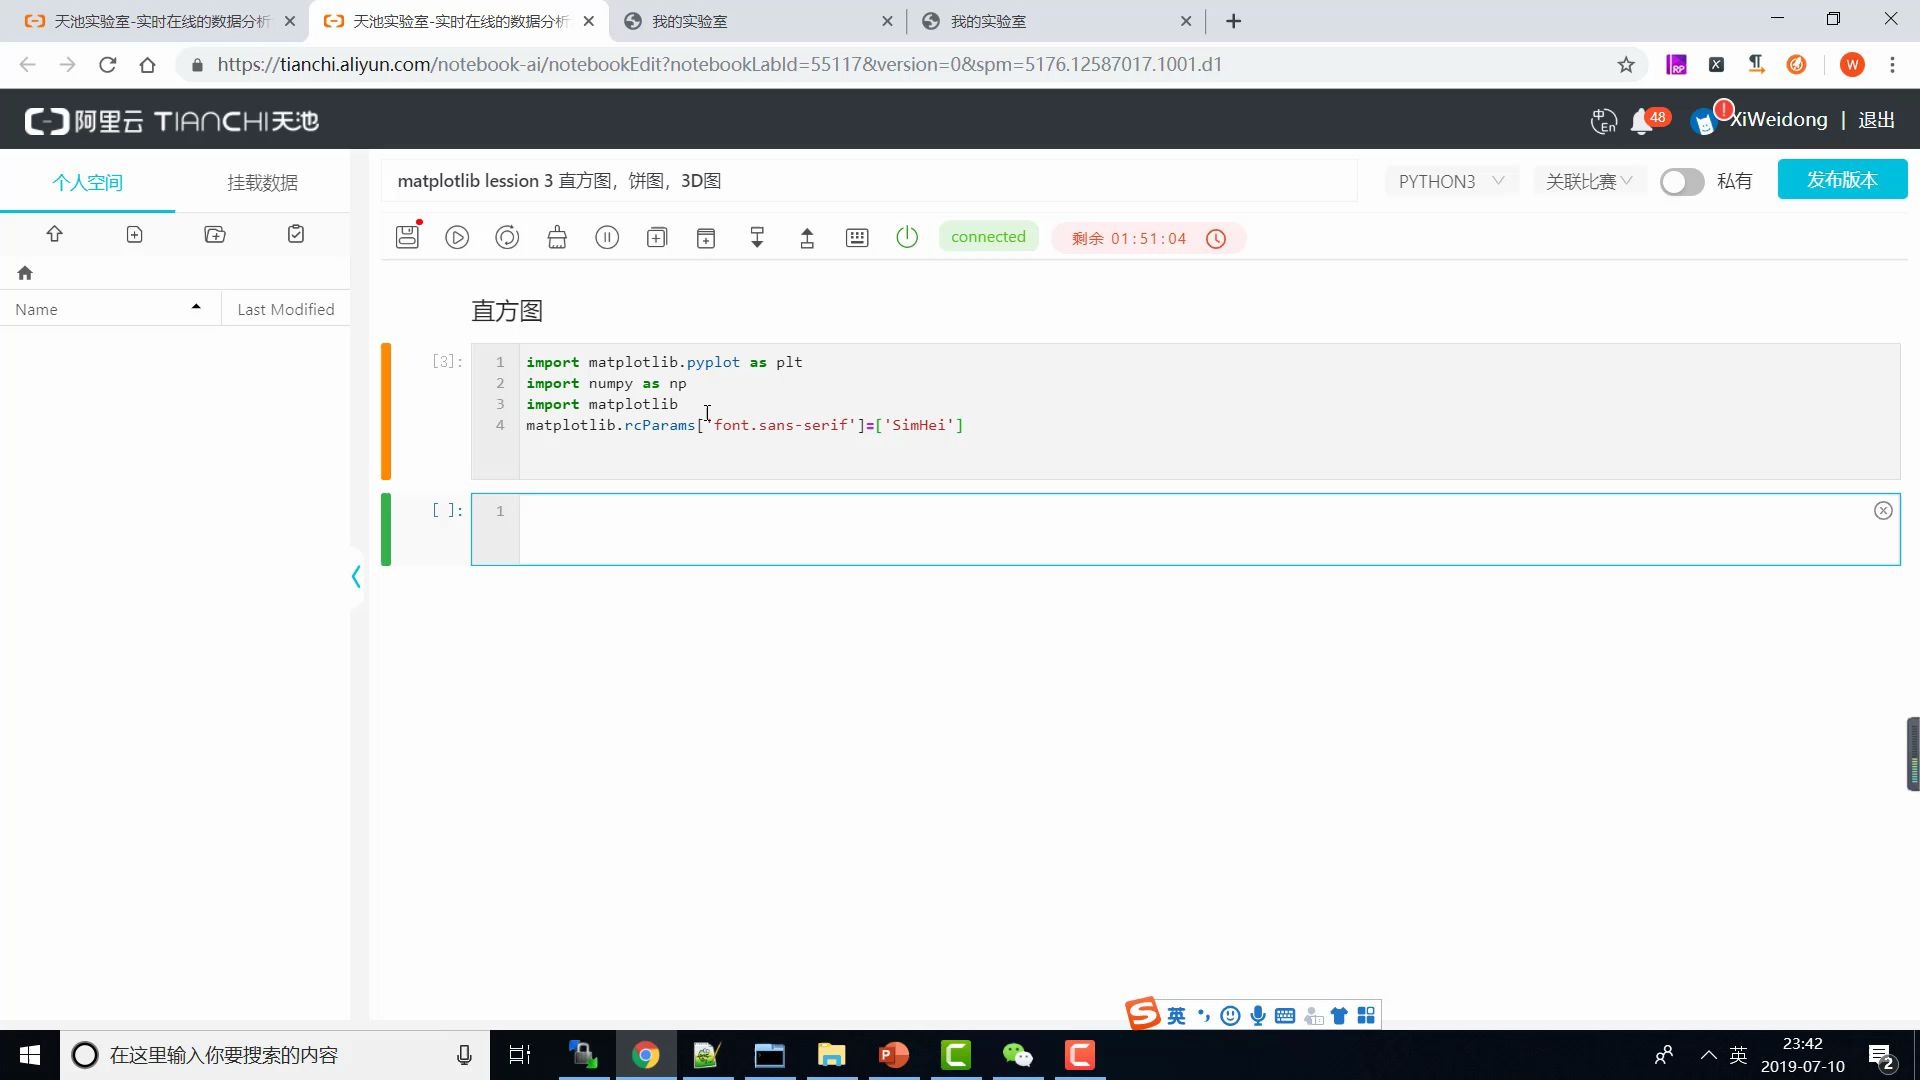1920x1080 pixels.
Task: Select the 个人空间 tab
Action: pyautogui.click(x=87, y=182)
